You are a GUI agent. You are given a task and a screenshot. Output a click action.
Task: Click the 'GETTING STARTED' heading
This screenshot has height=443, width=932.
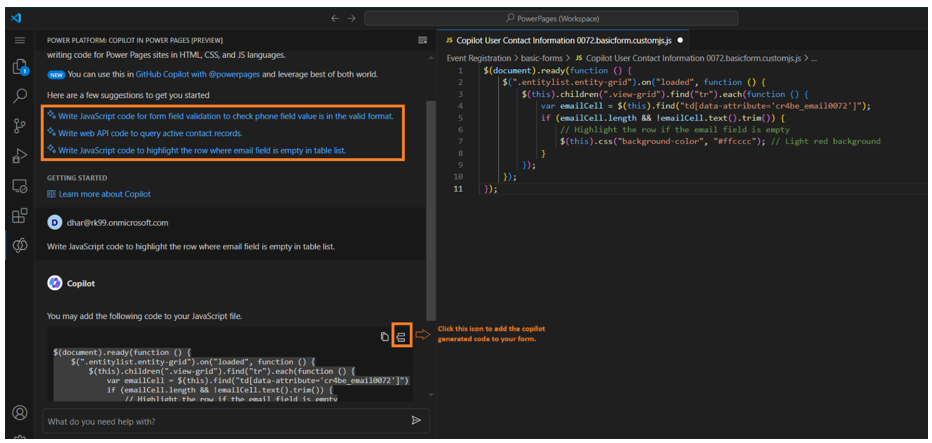pyautogui.click(x=77, y=178)
